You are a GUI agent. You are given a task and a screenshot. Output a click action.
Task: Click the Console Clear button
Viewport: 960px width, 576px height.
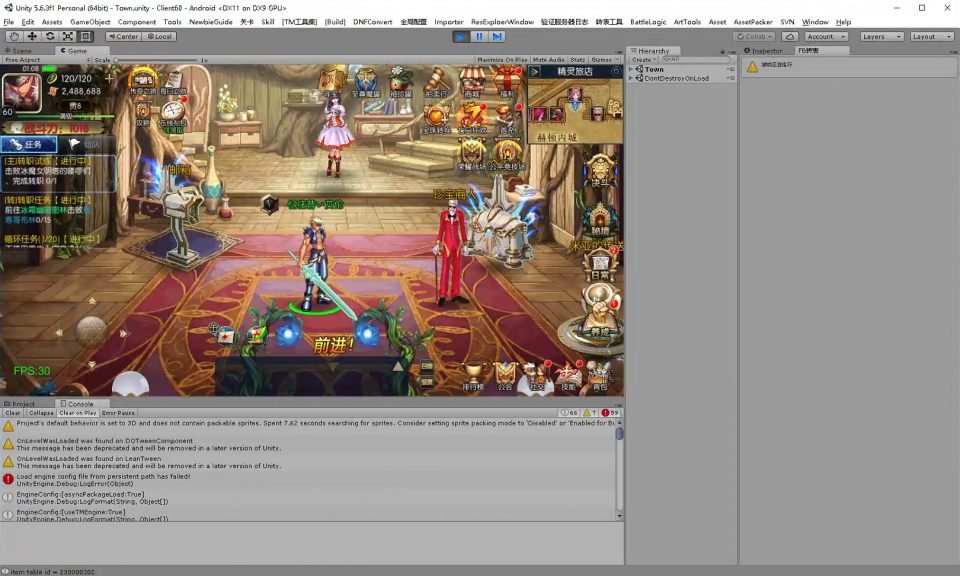pos(13,412)
